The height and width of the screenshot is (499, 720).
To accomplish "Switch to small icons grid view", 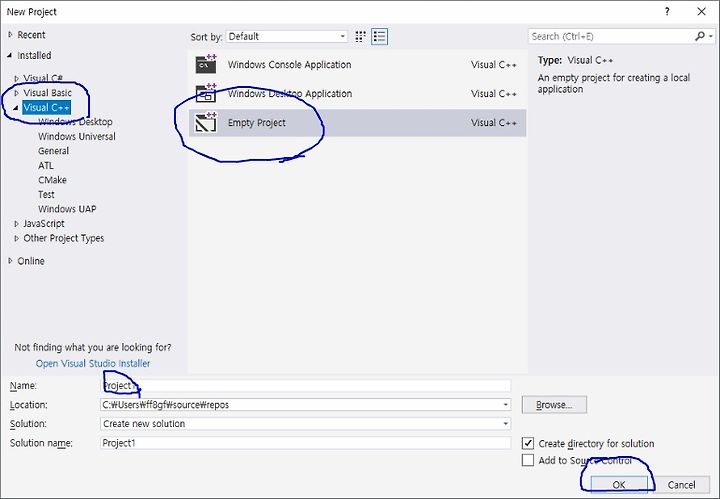I will pos(360,36).
